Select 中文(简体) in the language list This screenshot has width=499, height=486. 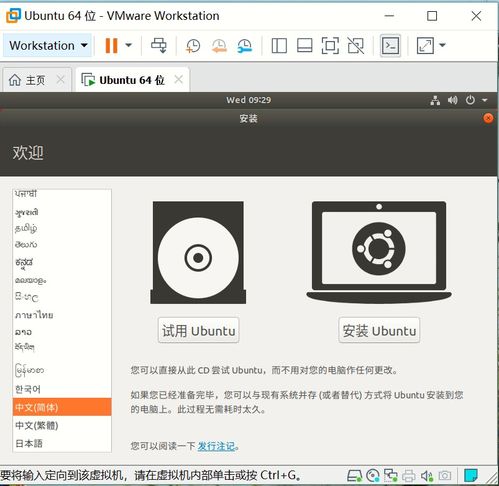pyautogui.click(x=62, y=407)
